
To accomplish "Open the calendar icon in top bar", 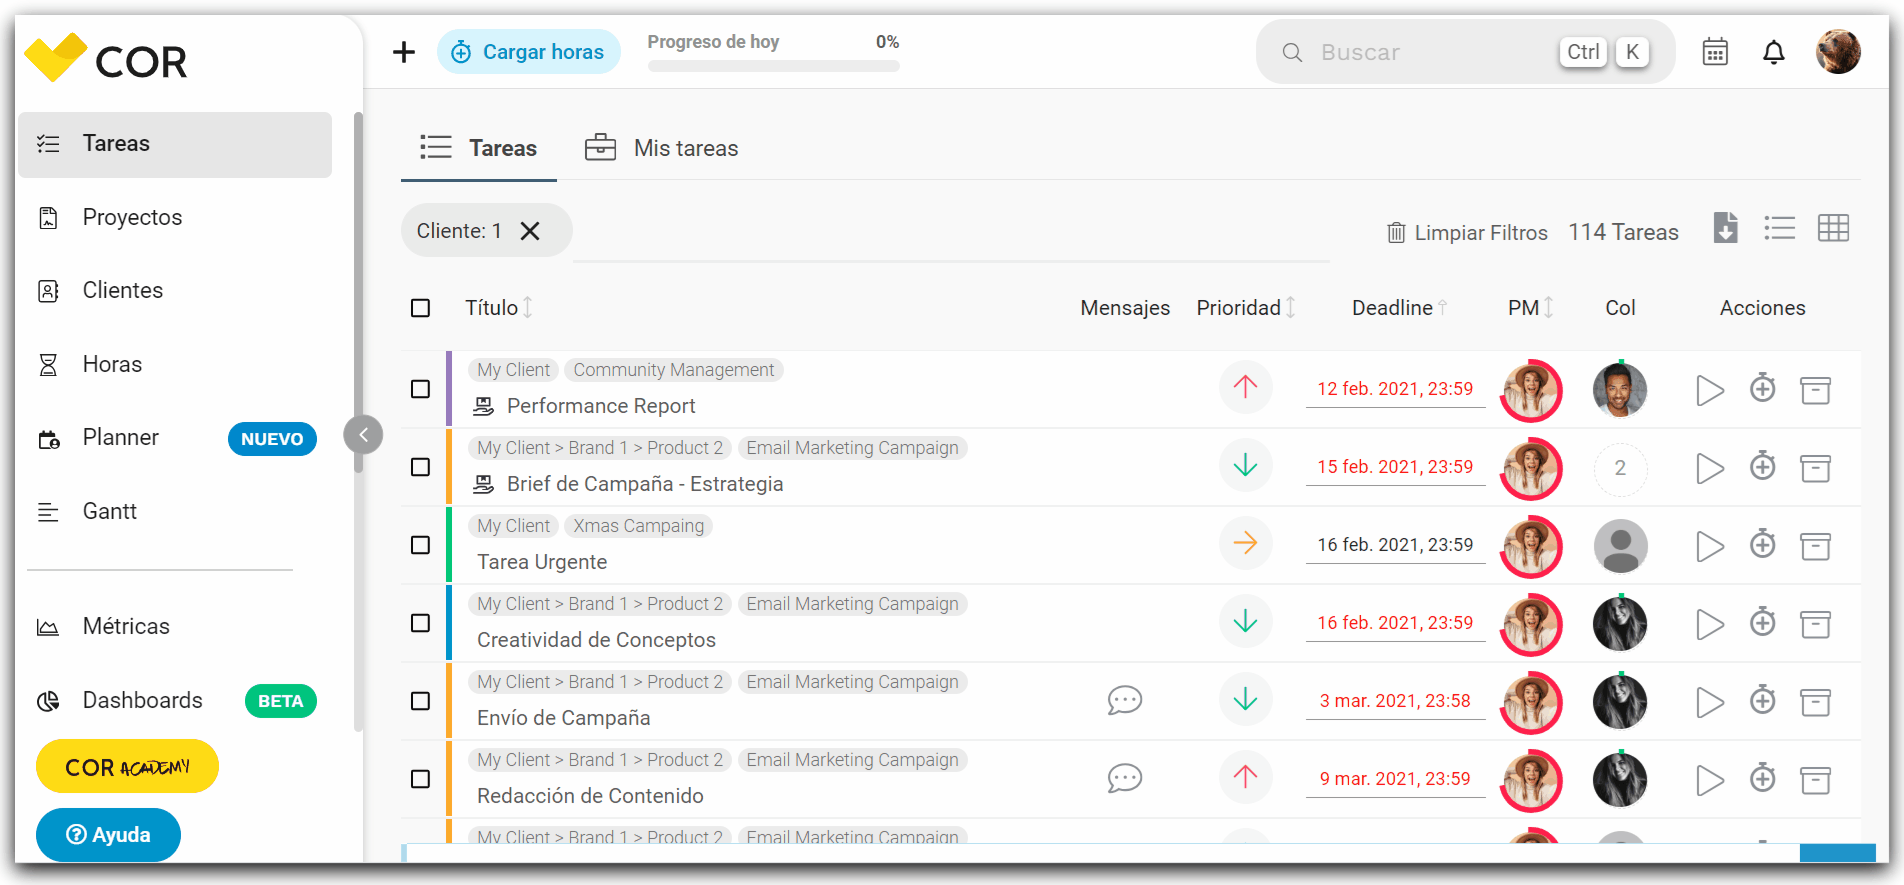I will click(x=1715, y=52).
